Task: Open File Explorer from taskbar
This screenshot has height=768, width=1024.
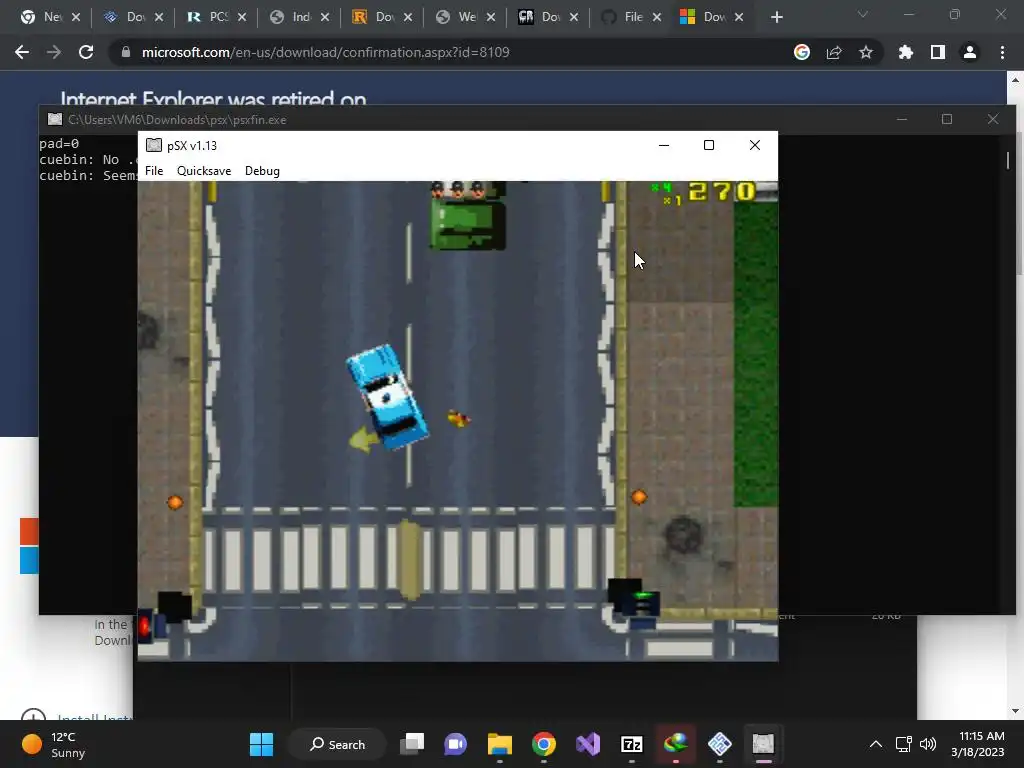Action: [500, 744]
